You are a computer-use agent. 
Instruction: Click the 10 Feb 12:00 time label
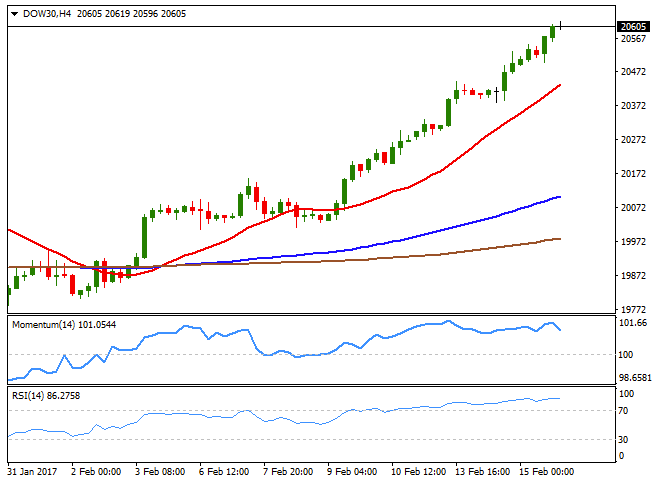click(x=418, y=472)
